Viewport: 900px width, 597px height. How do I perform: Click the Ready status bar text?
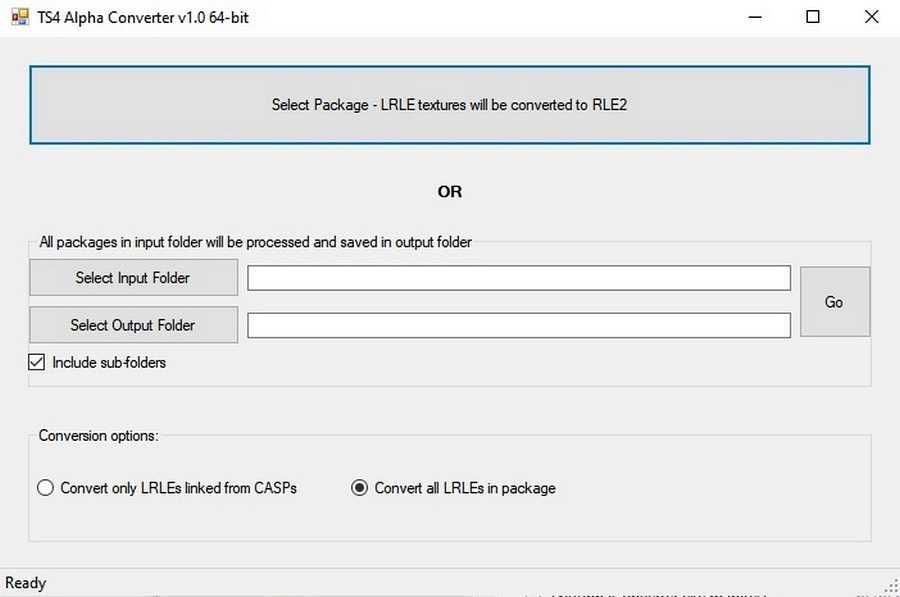pyautogui.click(x=26, y=583)
